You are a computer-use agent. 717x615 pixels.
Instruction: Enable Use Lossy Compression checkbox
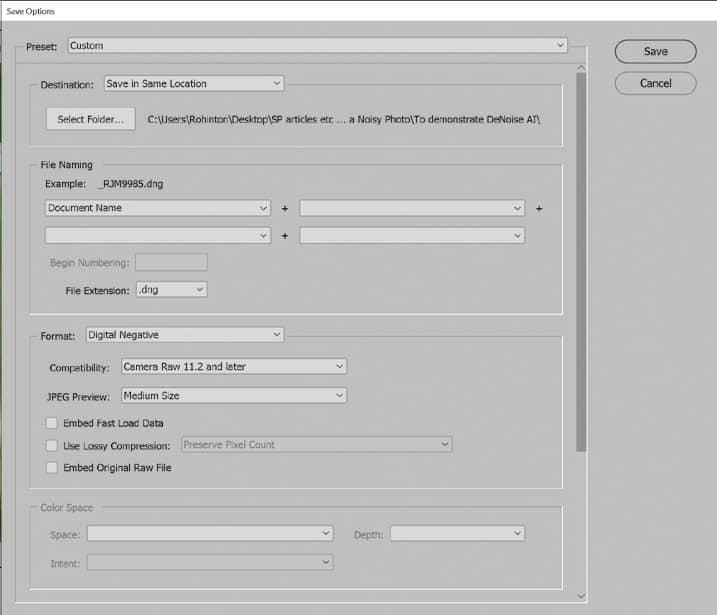[x=52, y=445]
